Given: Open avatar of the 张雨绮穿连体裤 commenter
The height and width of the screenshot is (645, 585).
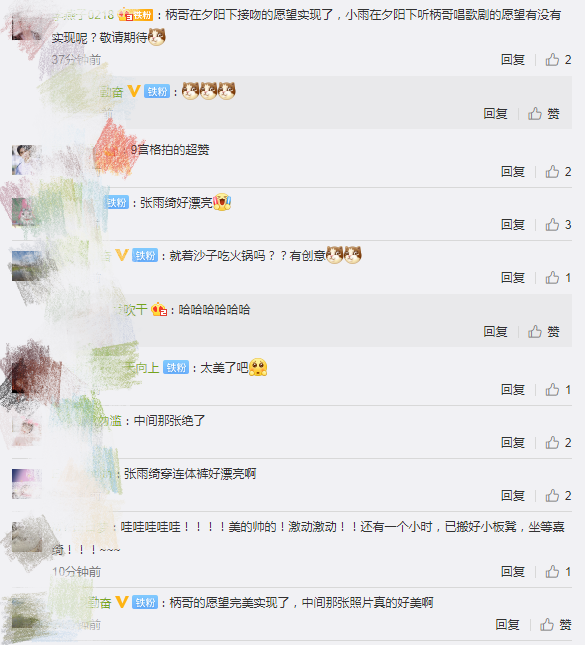Looking at the screenshot, I should click(26, 484).
